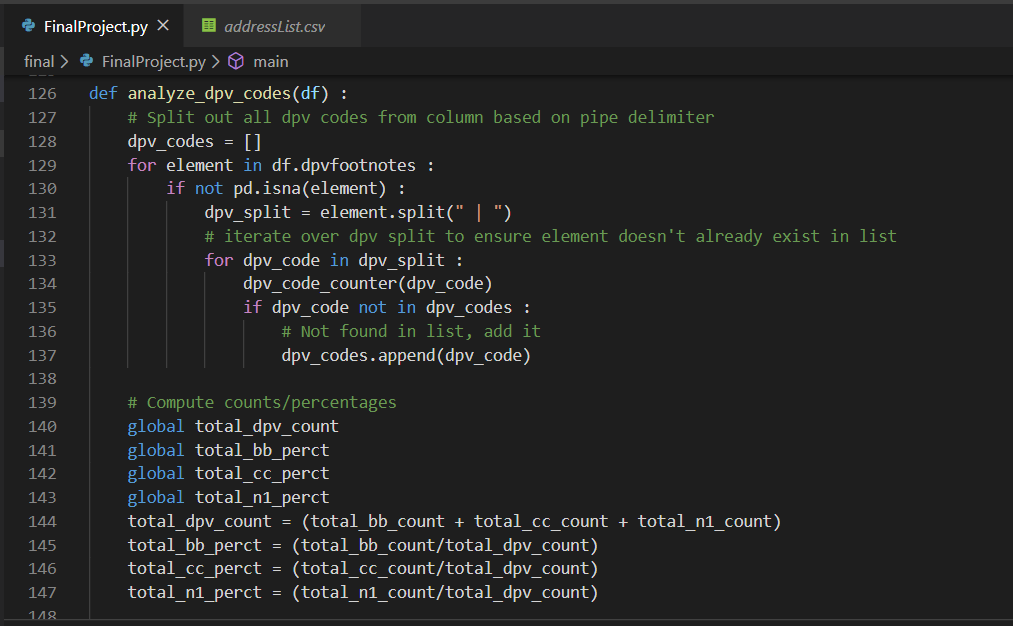
Task: Open the 'final' folder breadcrumb dropdown
Action: pyautogui.click(x=38, y=61)
